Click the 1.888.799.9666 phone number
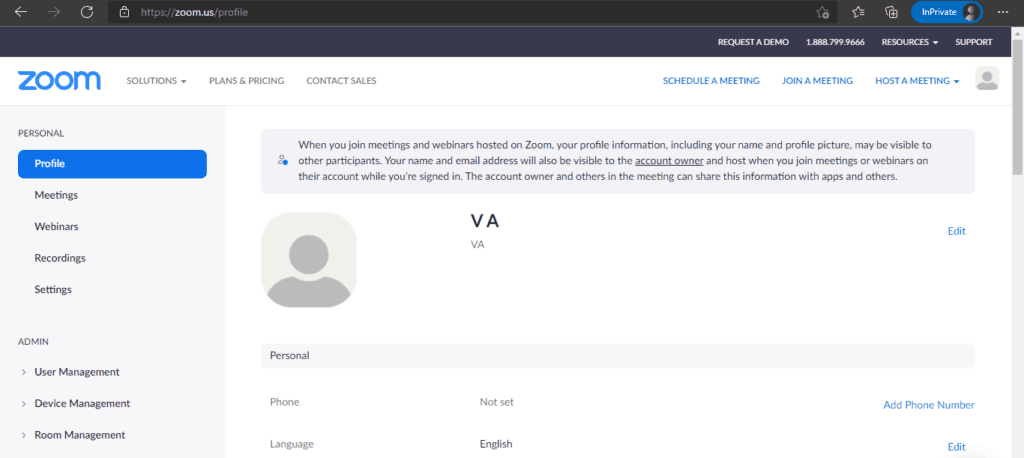Viewport: 1024px width, 458px height. tap(835, 42)
